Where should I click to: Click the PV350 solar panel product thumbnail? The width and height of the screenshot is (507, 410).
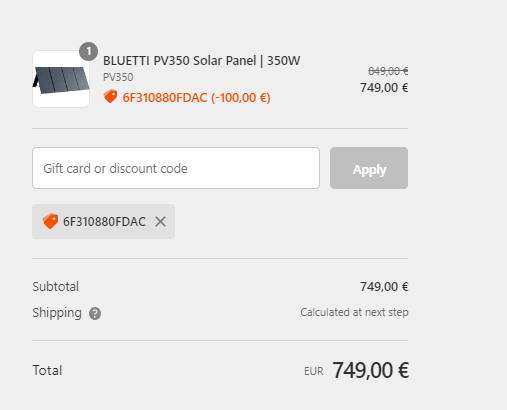pos(61,79)
